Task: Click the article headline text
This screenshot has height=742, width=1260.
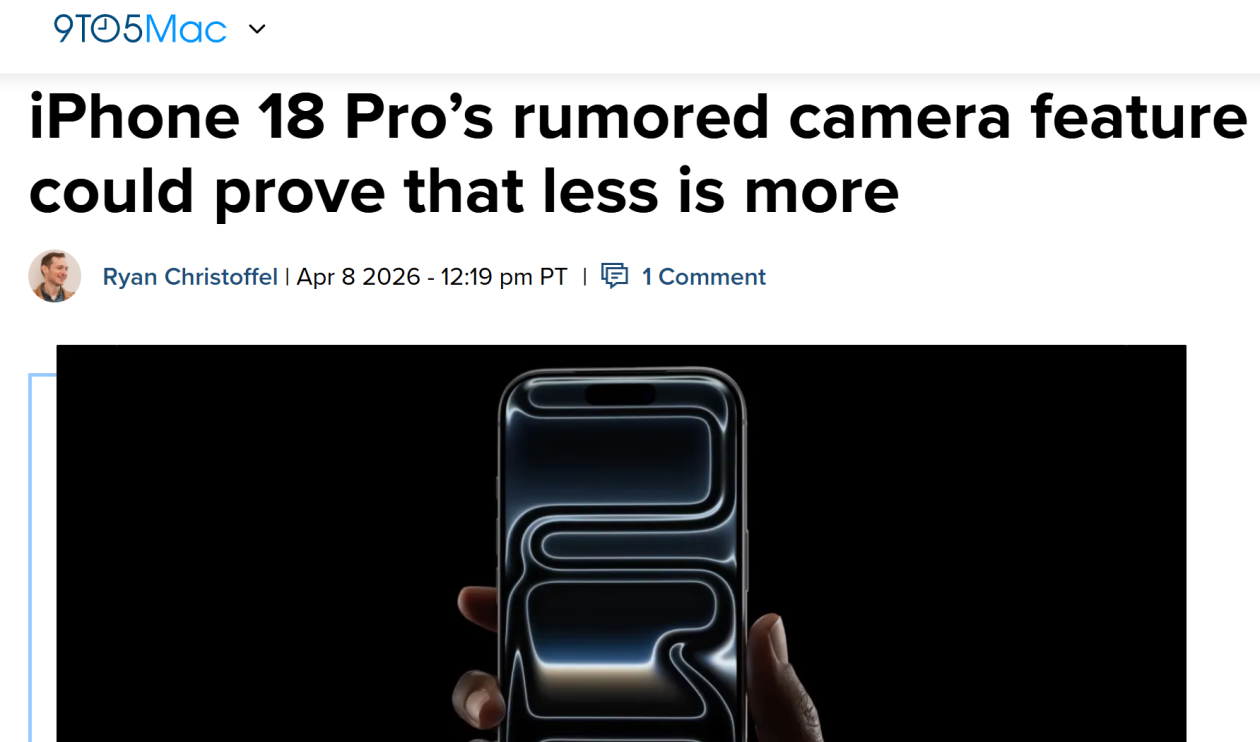Action: tap(638, 153)
